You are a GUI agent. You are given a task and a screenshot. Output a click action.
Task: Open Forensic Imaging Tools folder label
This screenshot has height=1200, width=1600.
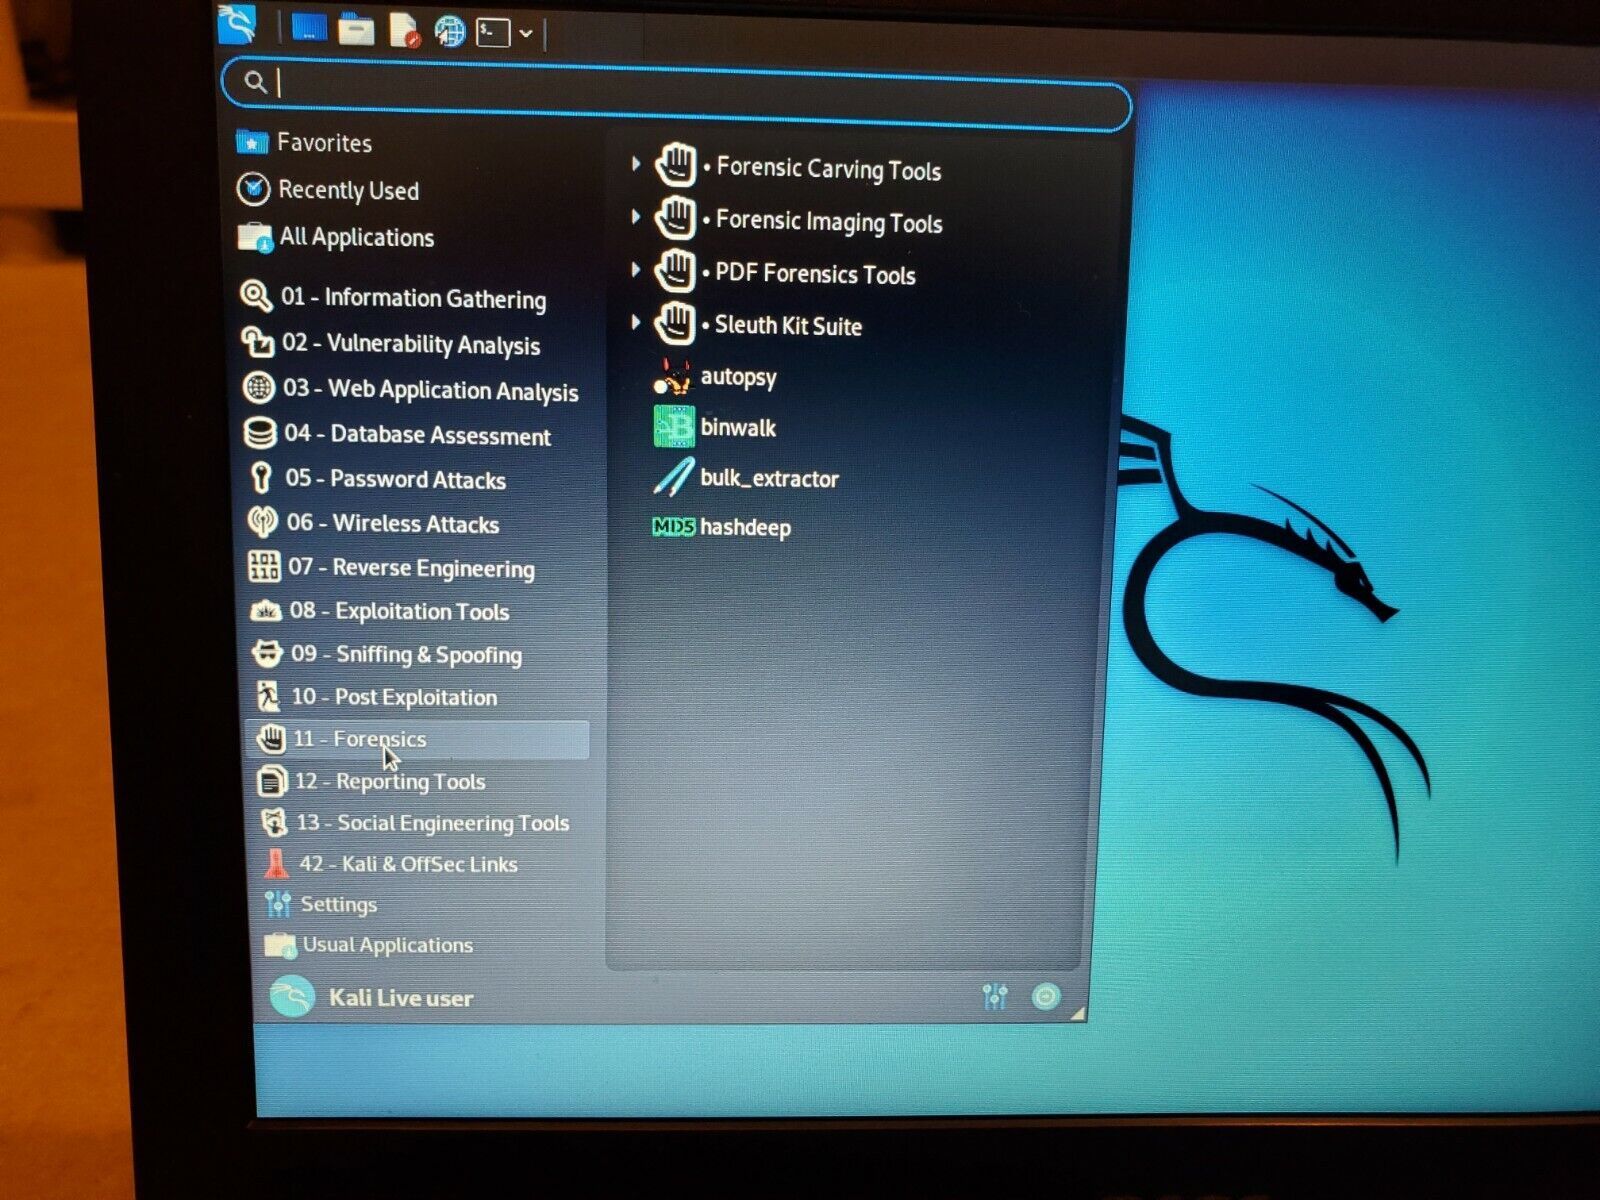[829, 221]
